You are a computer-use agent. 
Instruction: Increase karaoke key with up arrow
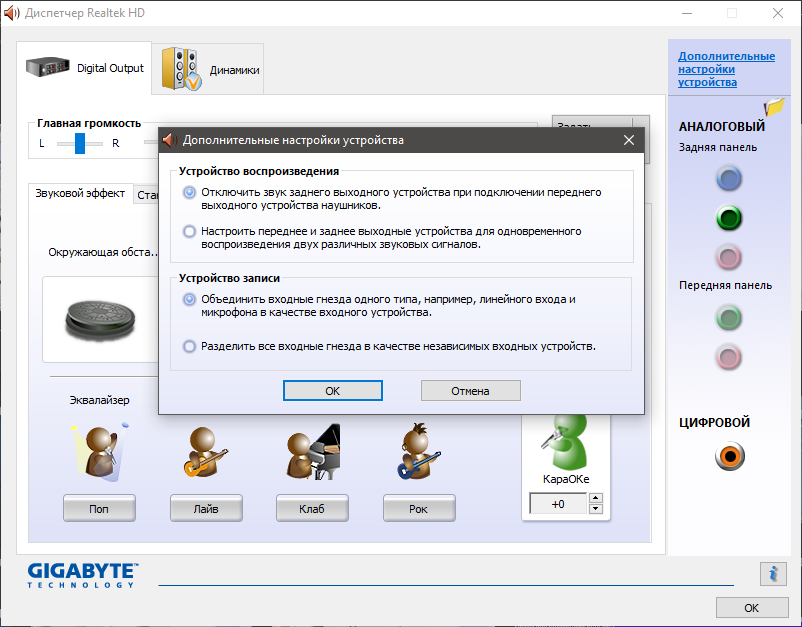click(x=595, y=498)
